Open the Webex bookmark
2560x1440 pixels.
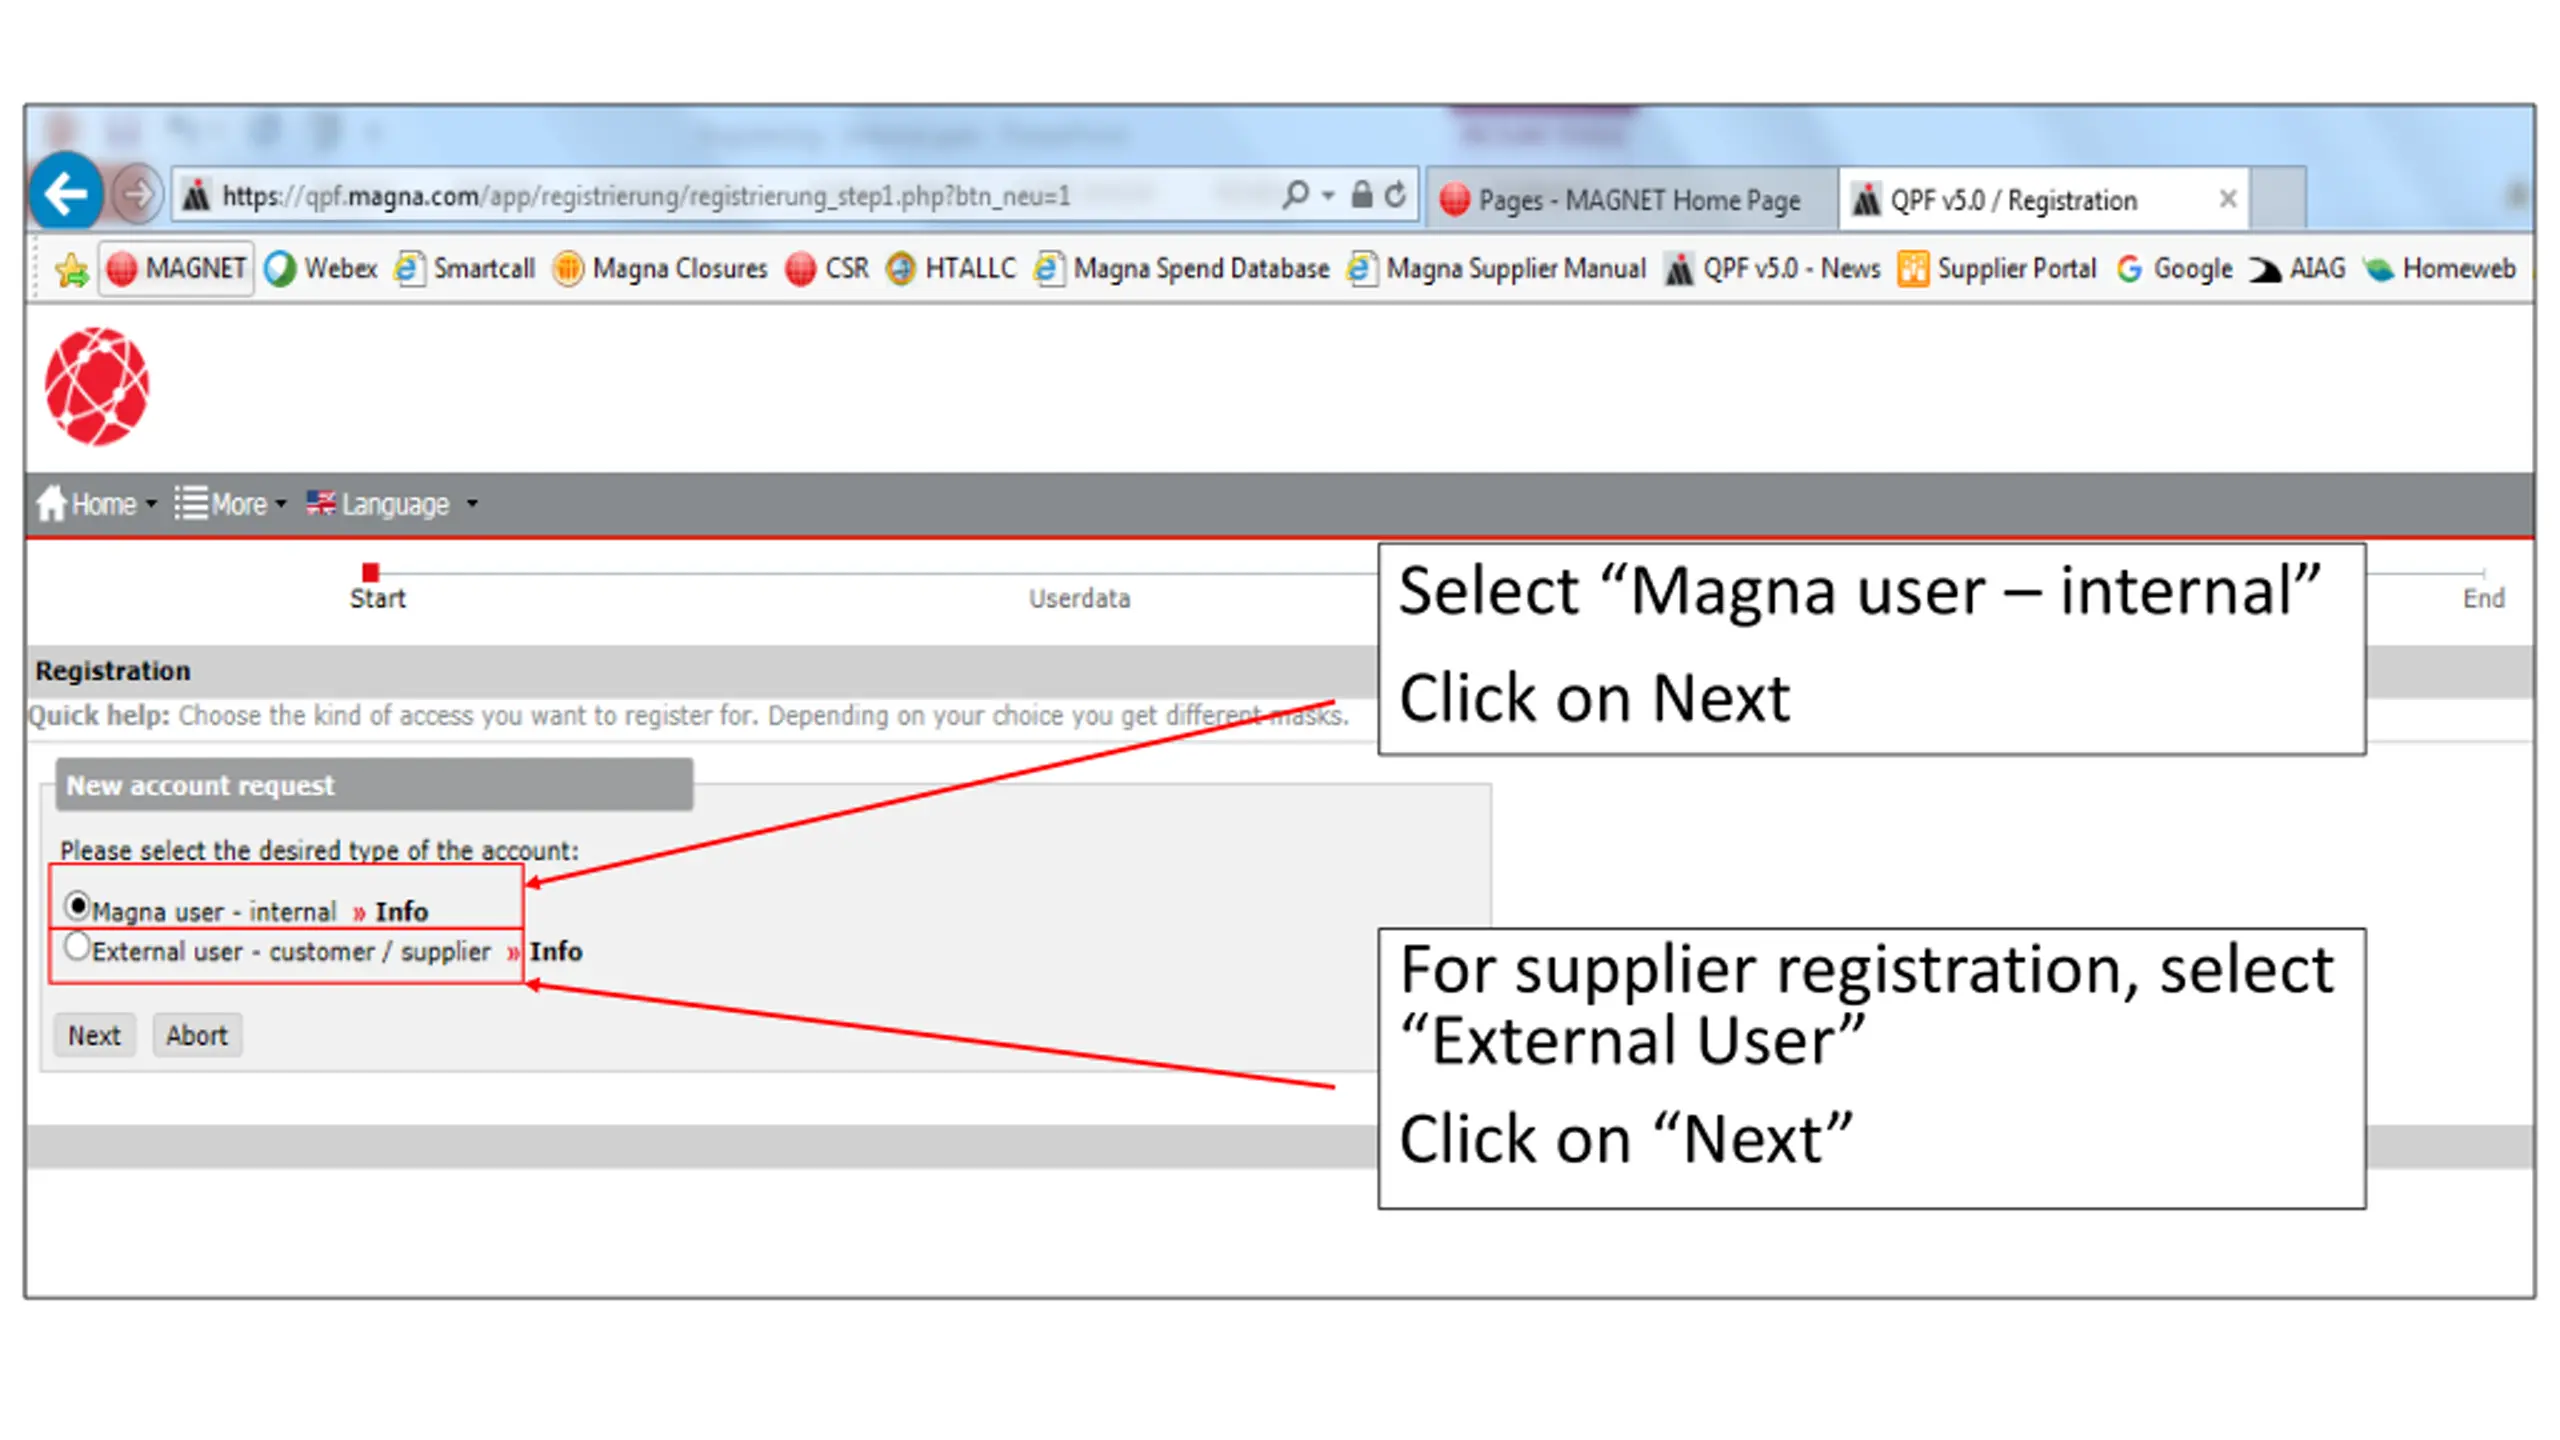pyautogui.click(x=322, y=268)
